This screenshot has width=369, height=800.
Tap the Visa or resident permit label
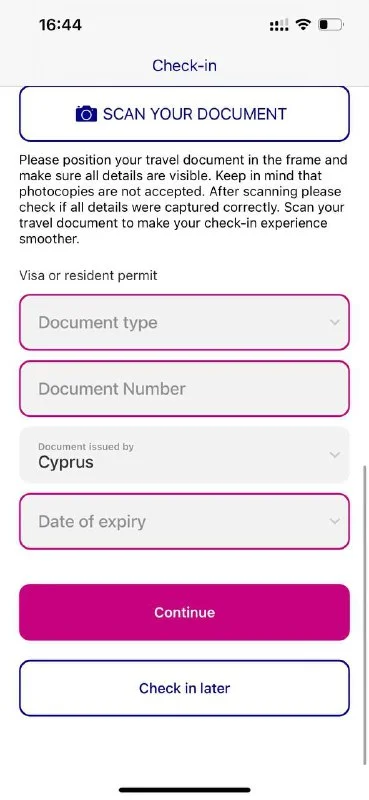click(88, 276)
